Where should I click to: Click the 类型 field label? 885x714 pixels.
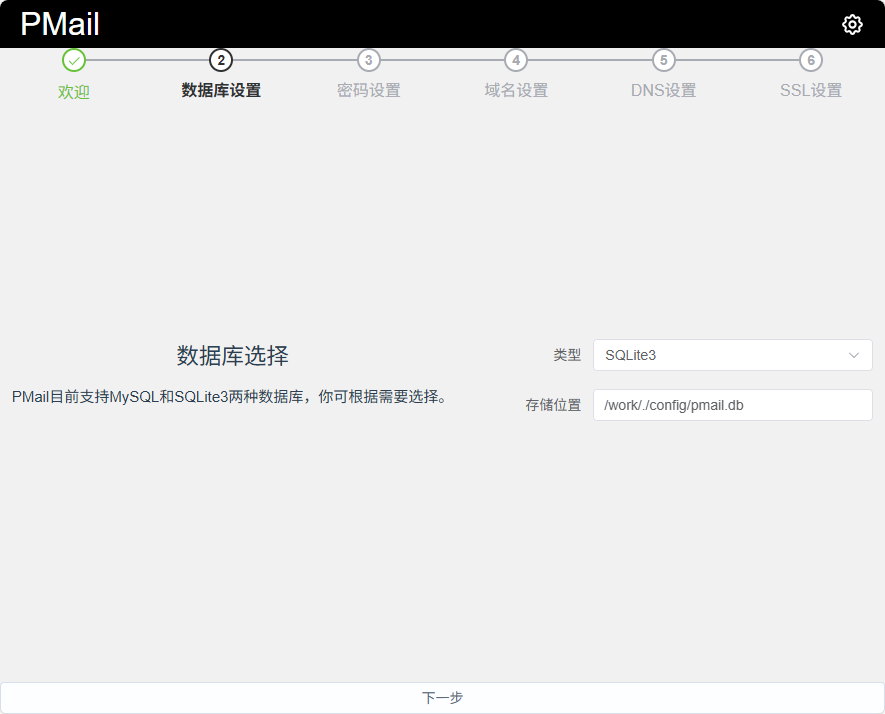[x=567, y=355]
